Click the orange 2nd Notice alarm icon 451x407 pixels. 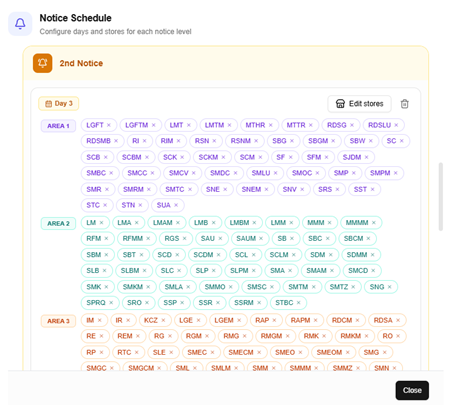pyautogui.click(x=42, y=63)
